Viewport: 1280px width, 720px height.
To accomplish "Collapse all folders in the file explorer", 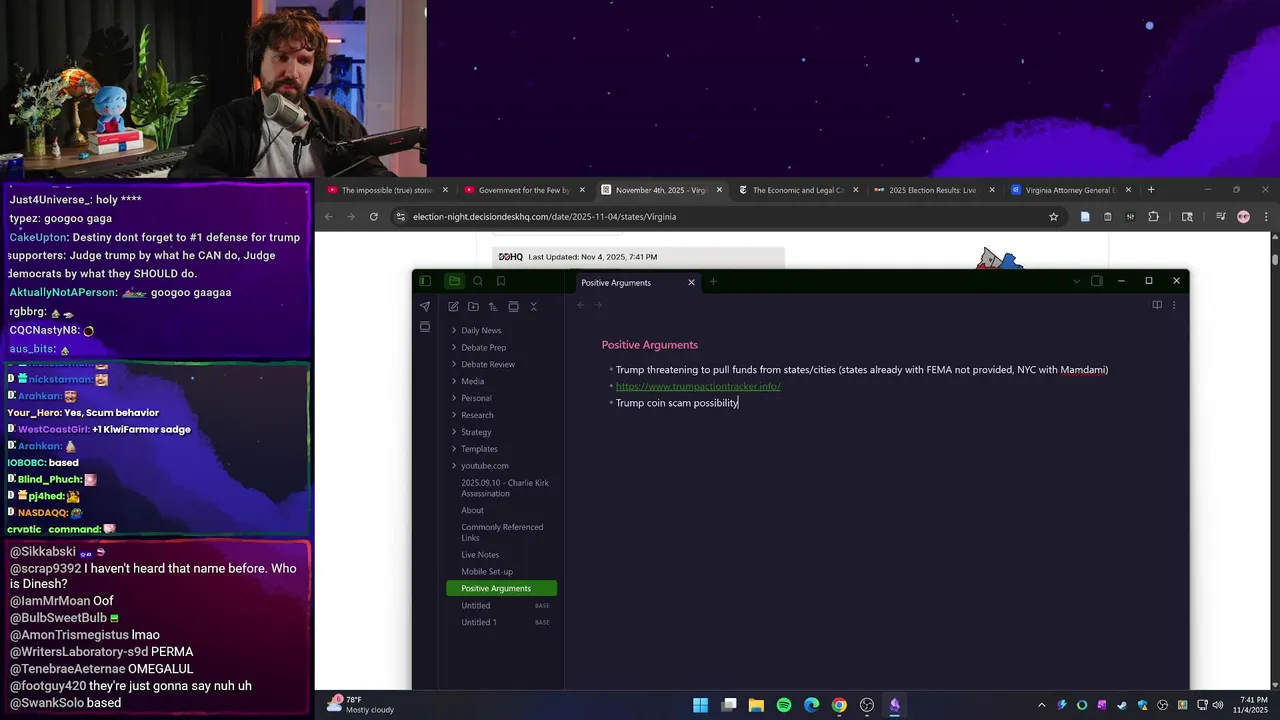I will click(x=533, y=307).
